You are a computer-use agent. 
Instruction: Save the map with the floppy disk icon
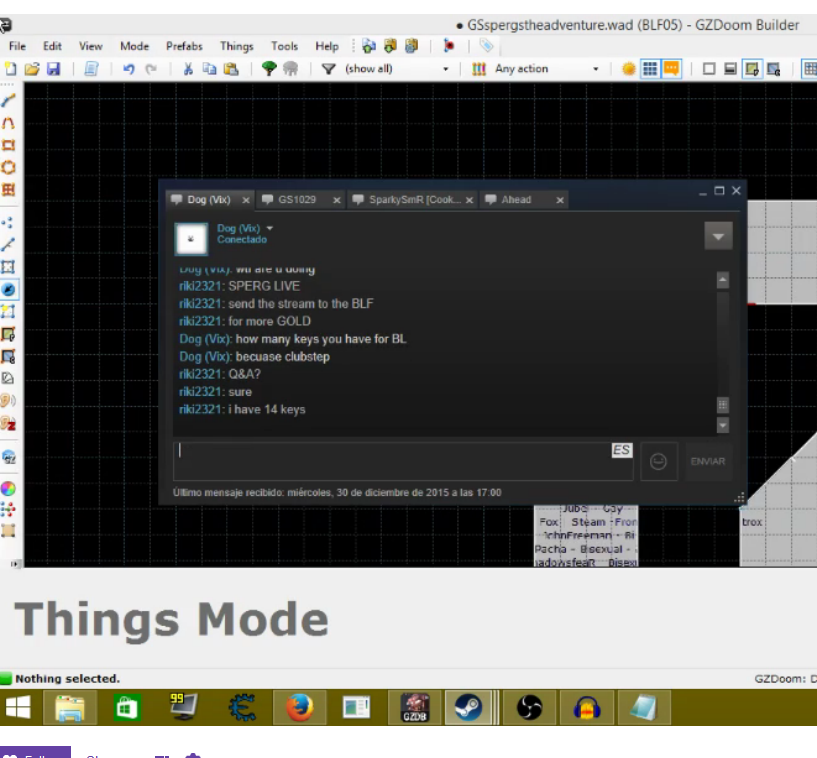tap(54, 69)
